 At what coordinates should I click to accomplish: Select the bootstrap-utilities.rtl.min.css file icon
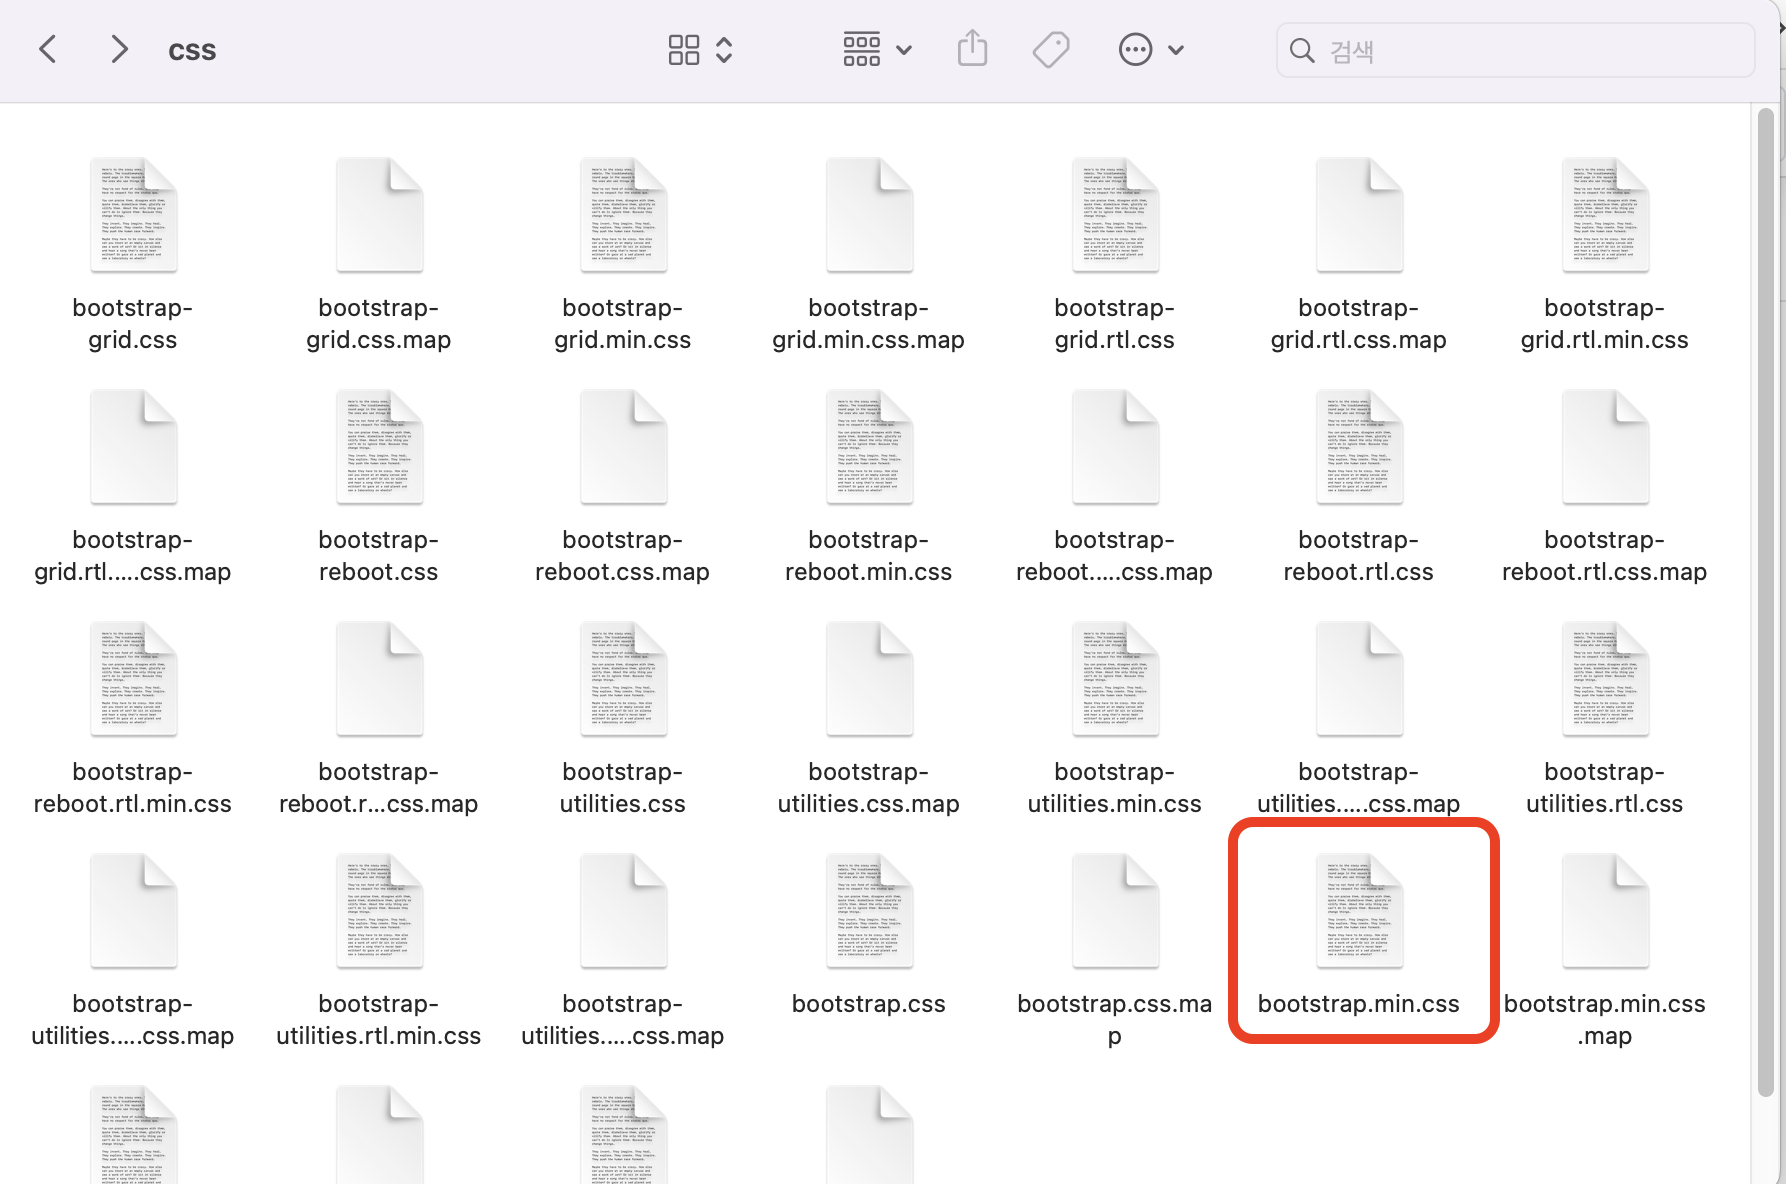tap(379, 911)
